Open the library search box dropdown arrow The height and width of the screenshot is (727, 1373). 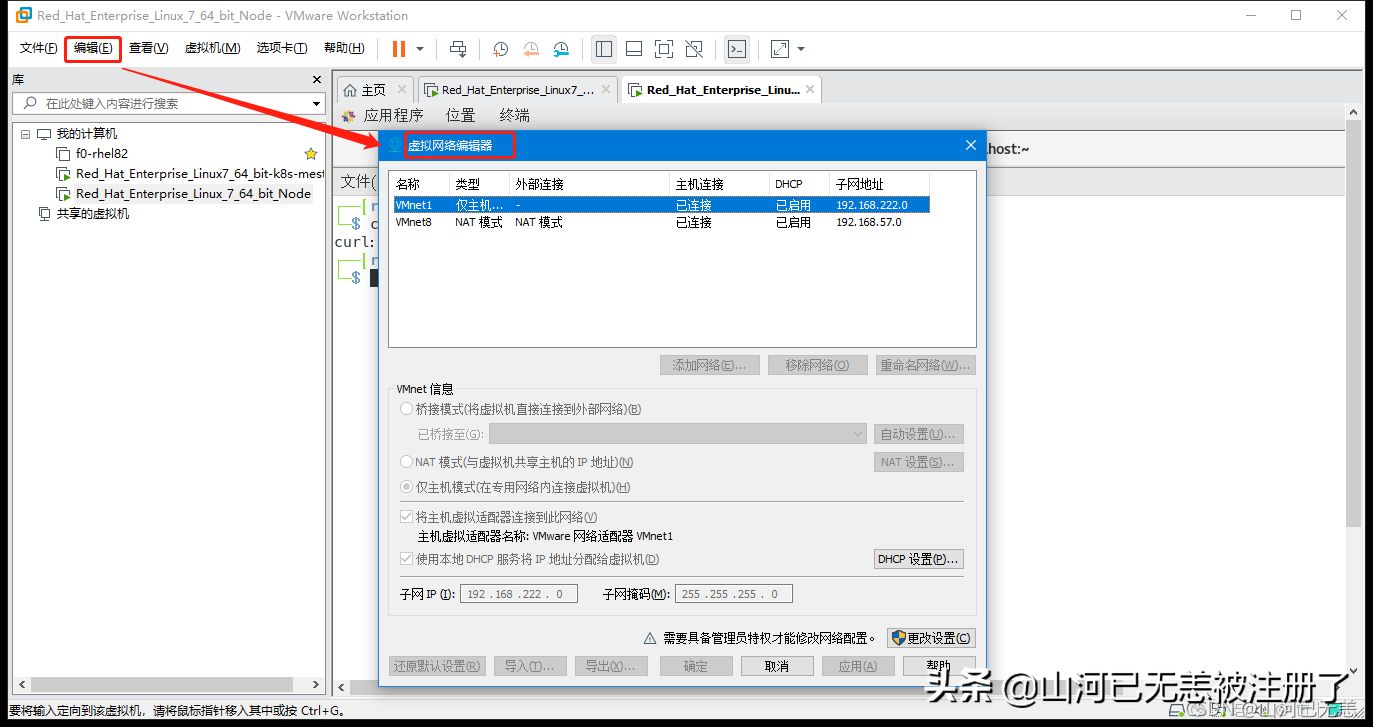[316, 103]
